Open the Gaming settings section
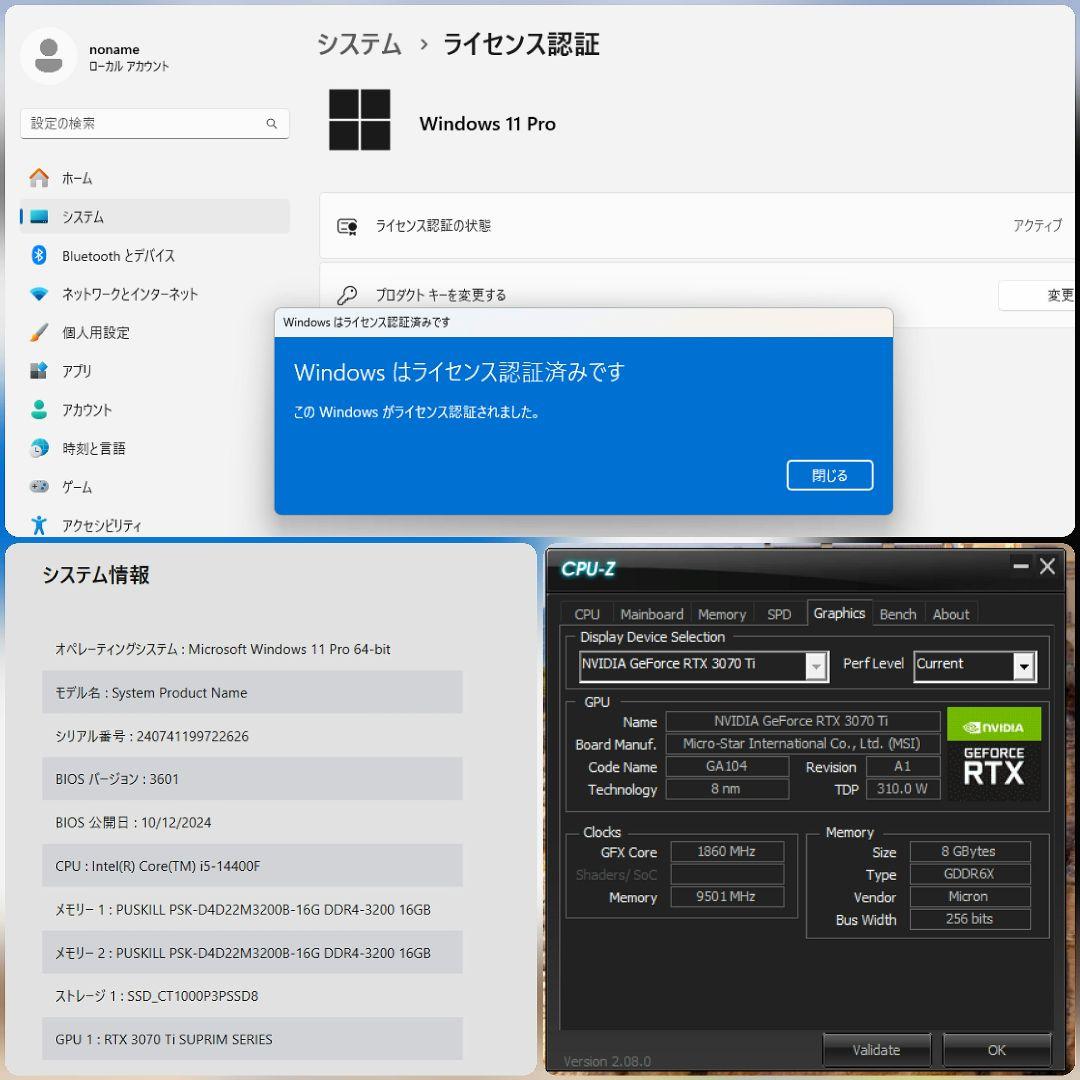The image size is (1080, 1080). (x=76, y=487)
